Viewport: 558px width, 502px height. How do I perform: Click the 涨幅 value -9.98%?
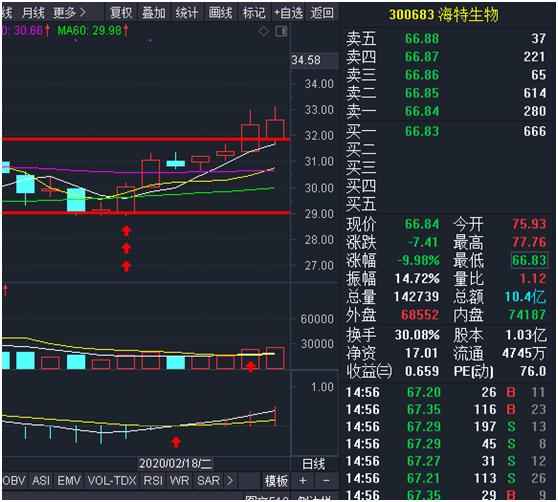[419, 260]
